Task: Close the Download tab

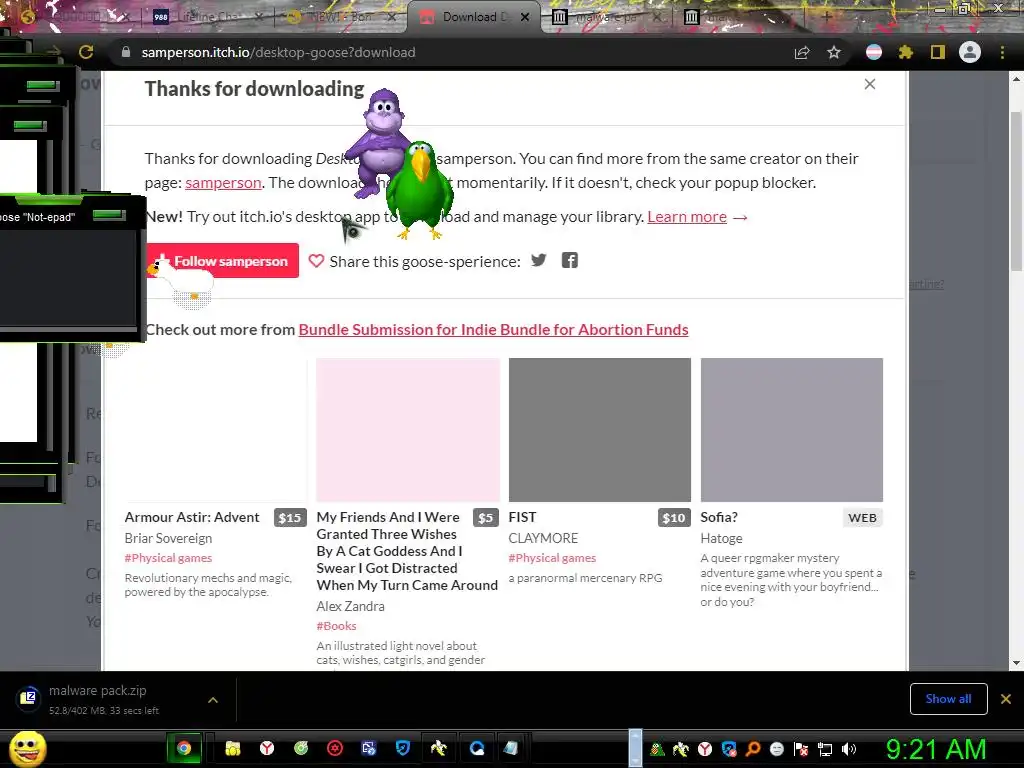Action: click(x=525, y=17)
